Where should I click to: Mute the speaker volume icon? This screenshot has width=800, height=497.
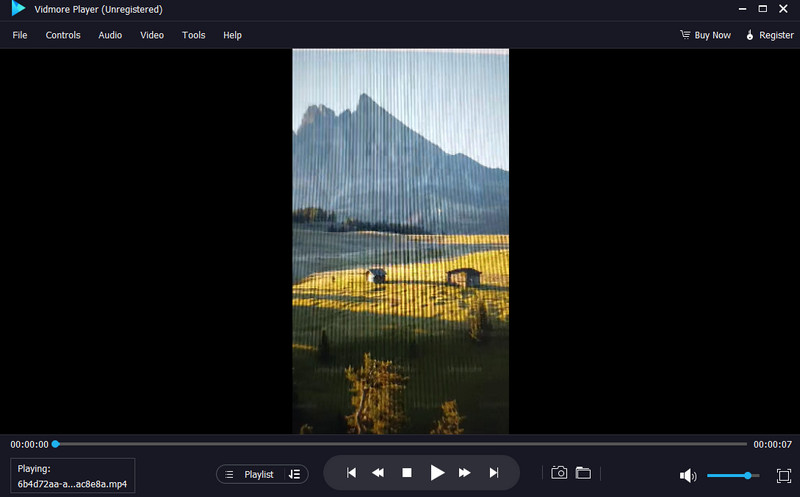tap(688, 475)
